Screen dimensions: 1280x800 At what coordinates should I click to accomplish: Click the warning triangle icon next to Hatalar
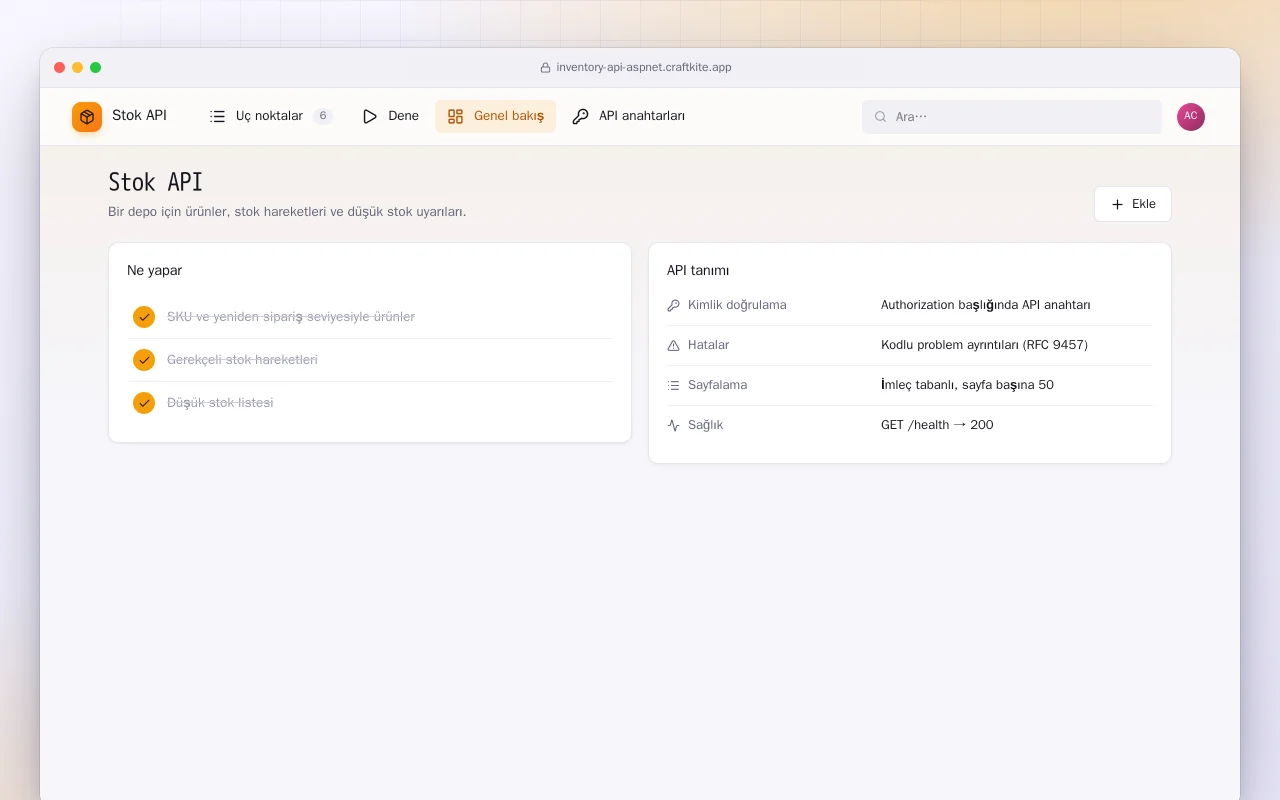(673, 345)
